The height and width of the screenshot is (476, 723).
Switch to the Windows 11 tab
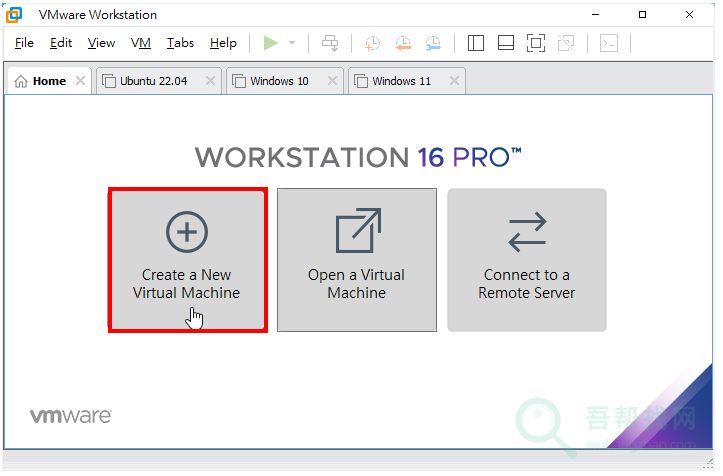coord(407,81)
